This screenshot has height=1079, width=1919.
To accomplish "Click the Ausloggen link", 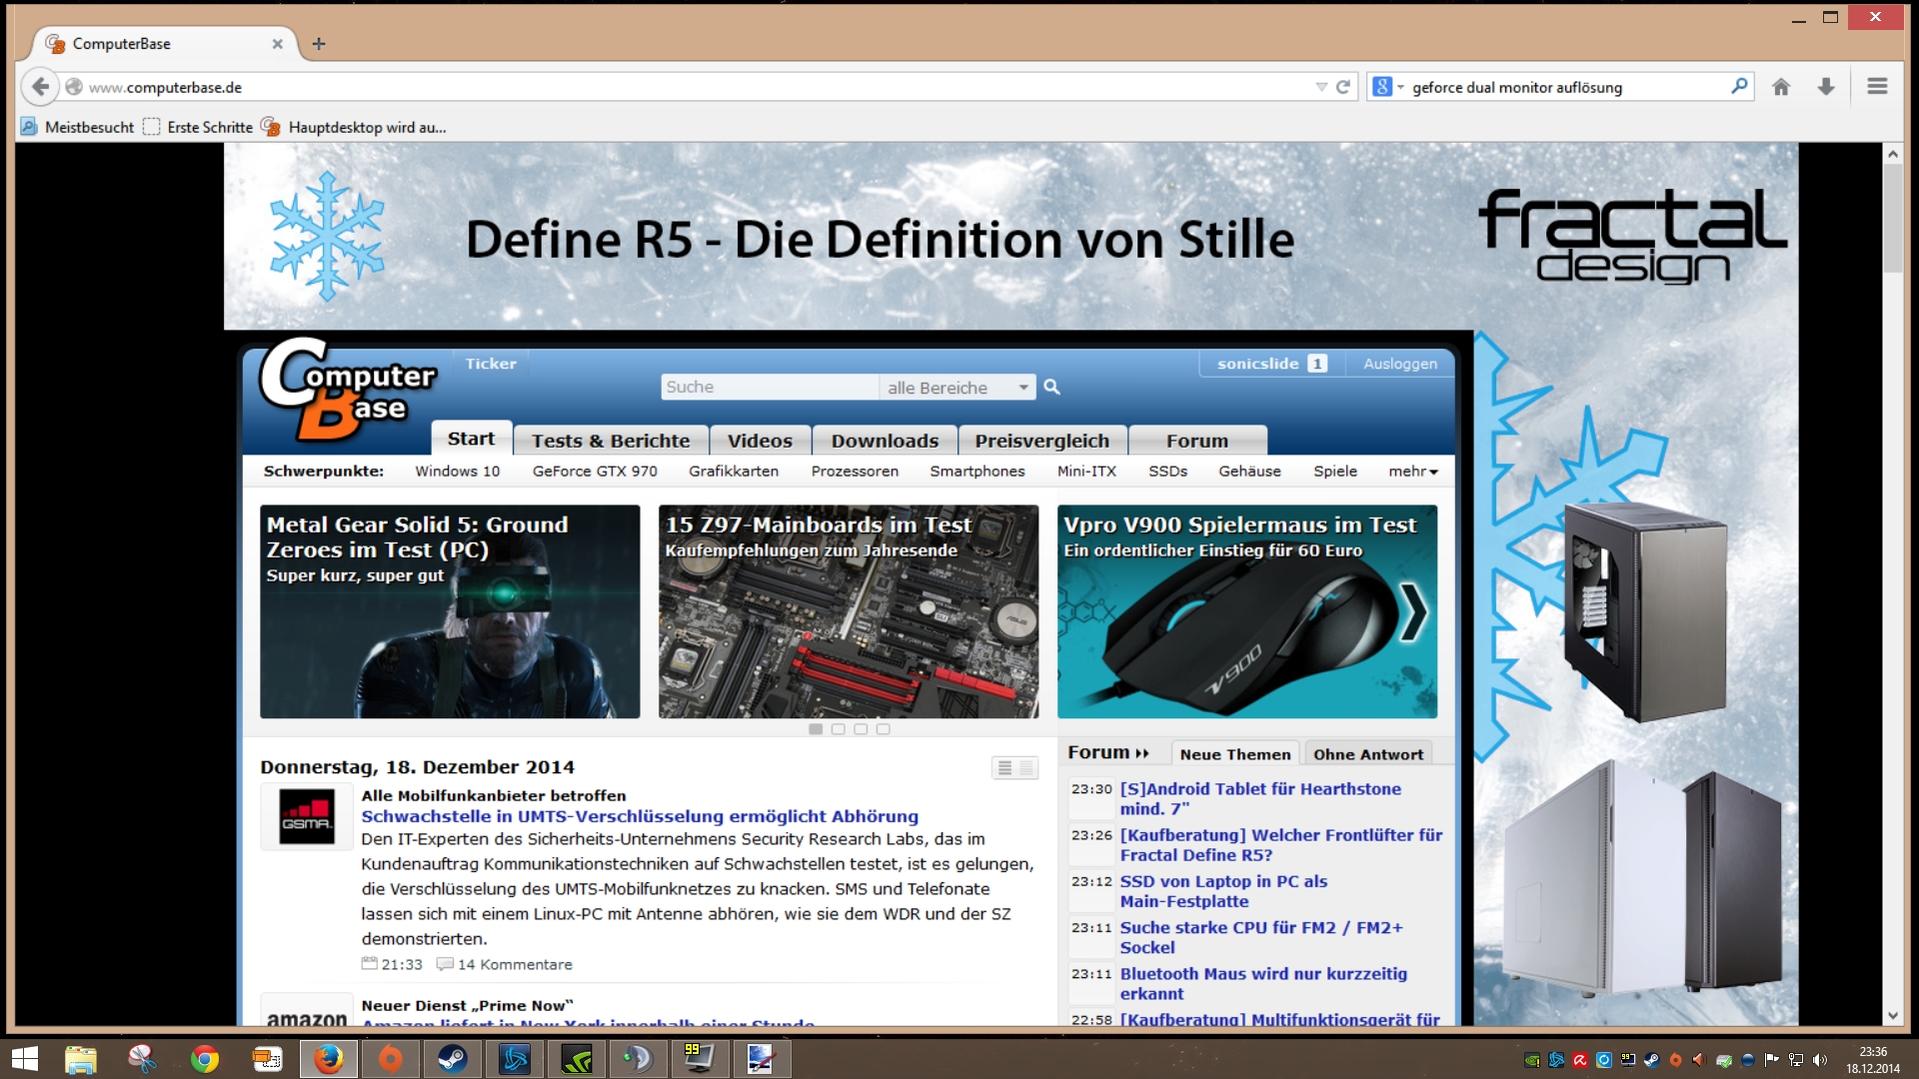I will coord(1400,363).
